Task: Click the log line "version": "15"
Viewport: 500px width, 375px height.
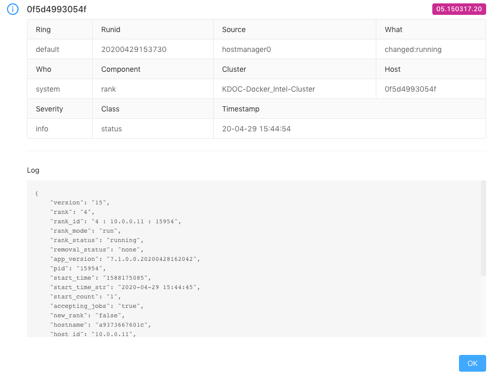Action: point(80,203)
